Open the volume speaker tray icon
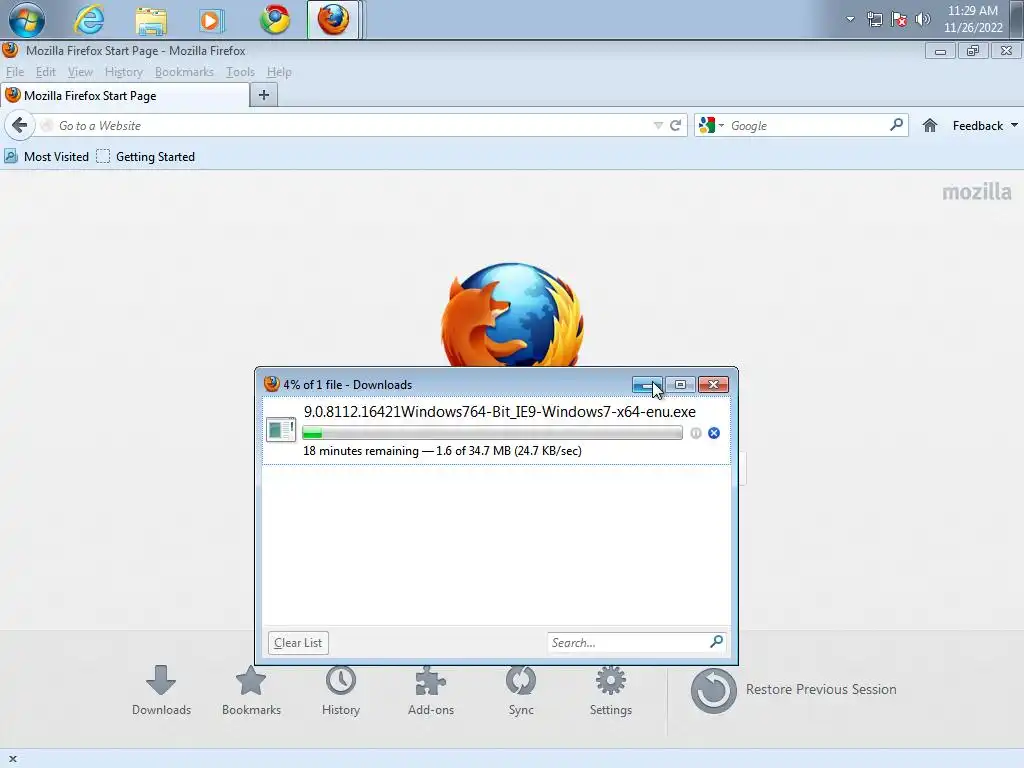 click(923, 19)
